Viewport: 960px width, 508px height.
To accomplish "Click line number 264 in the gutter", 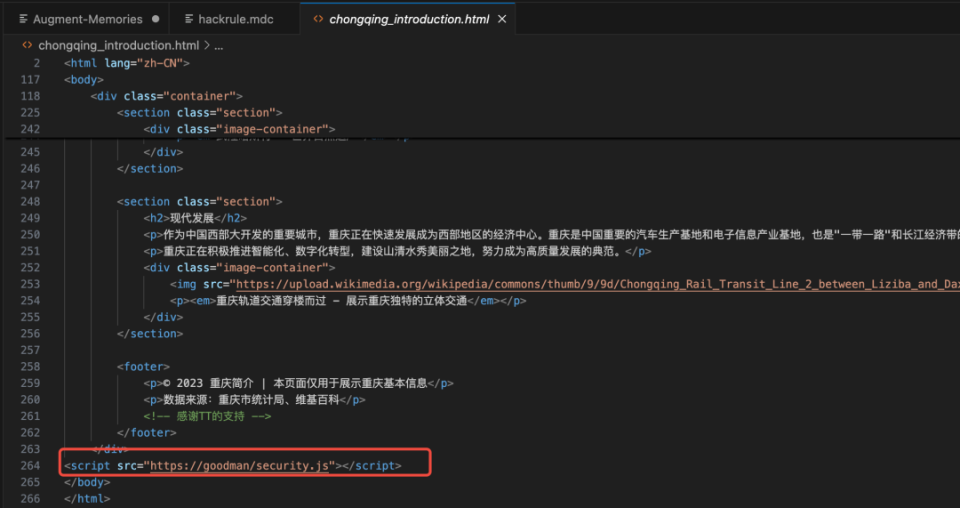I will click(29, 465).
